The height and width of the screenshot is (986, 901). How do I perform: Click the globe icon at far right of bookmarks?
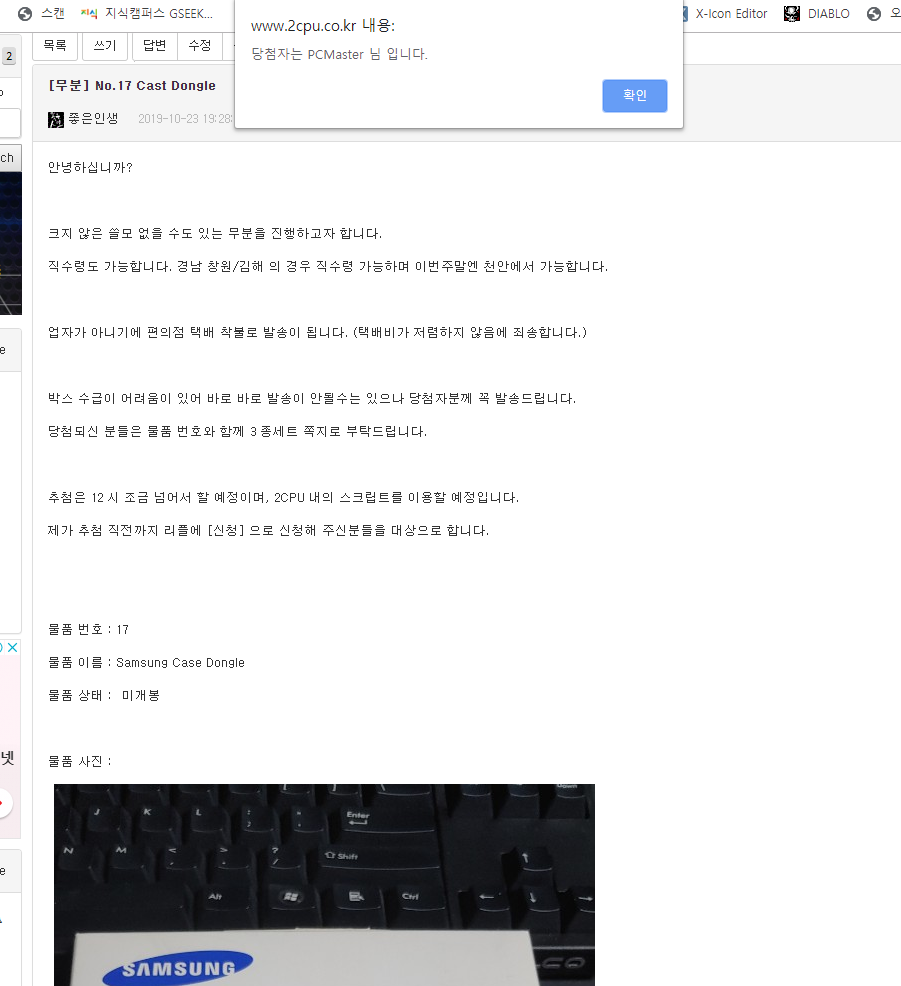[874, 13]
